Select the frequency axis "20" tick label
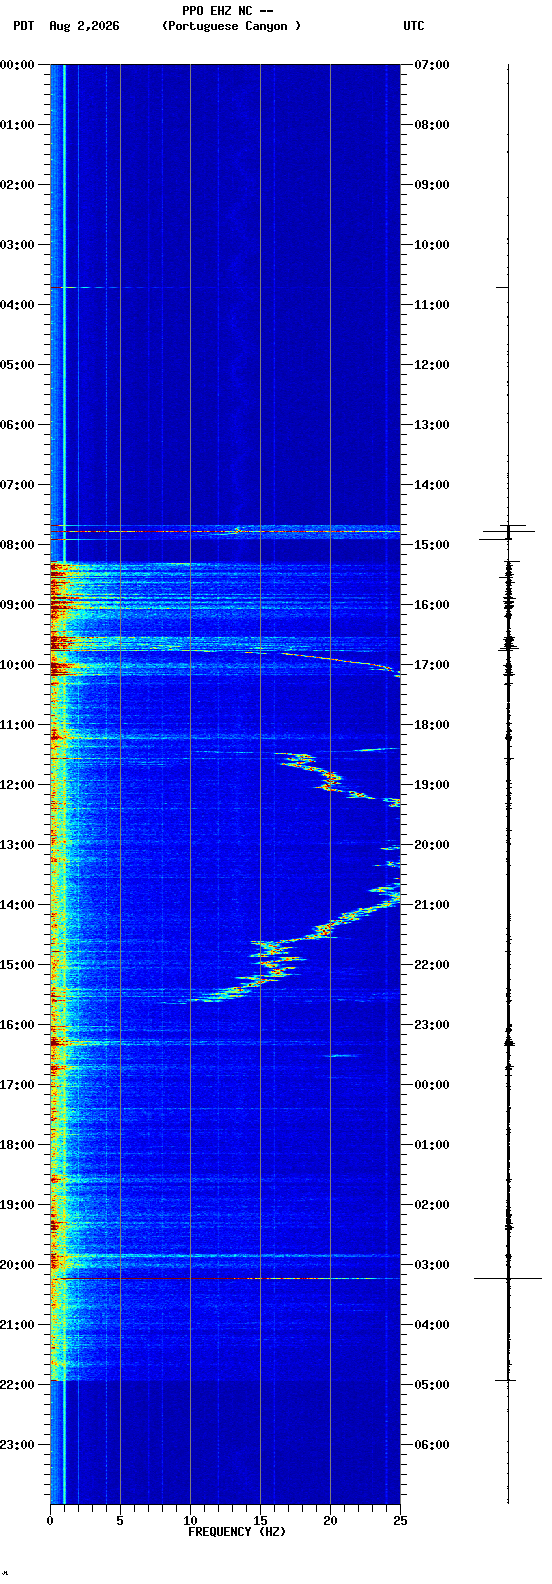The height and width of the screenshot is (1584, 552). (x=330, y=1521)
